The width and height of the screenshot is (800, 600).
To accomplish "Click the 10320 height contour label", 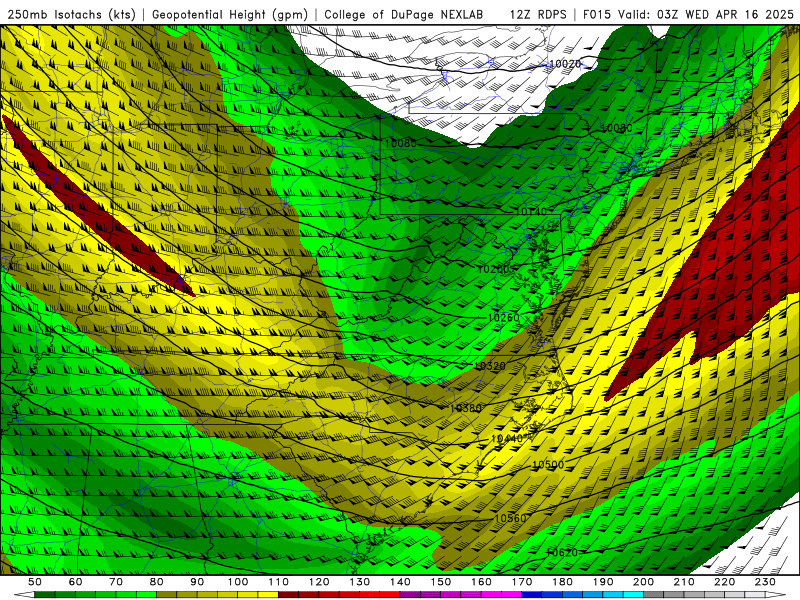I will coord(490,366).
